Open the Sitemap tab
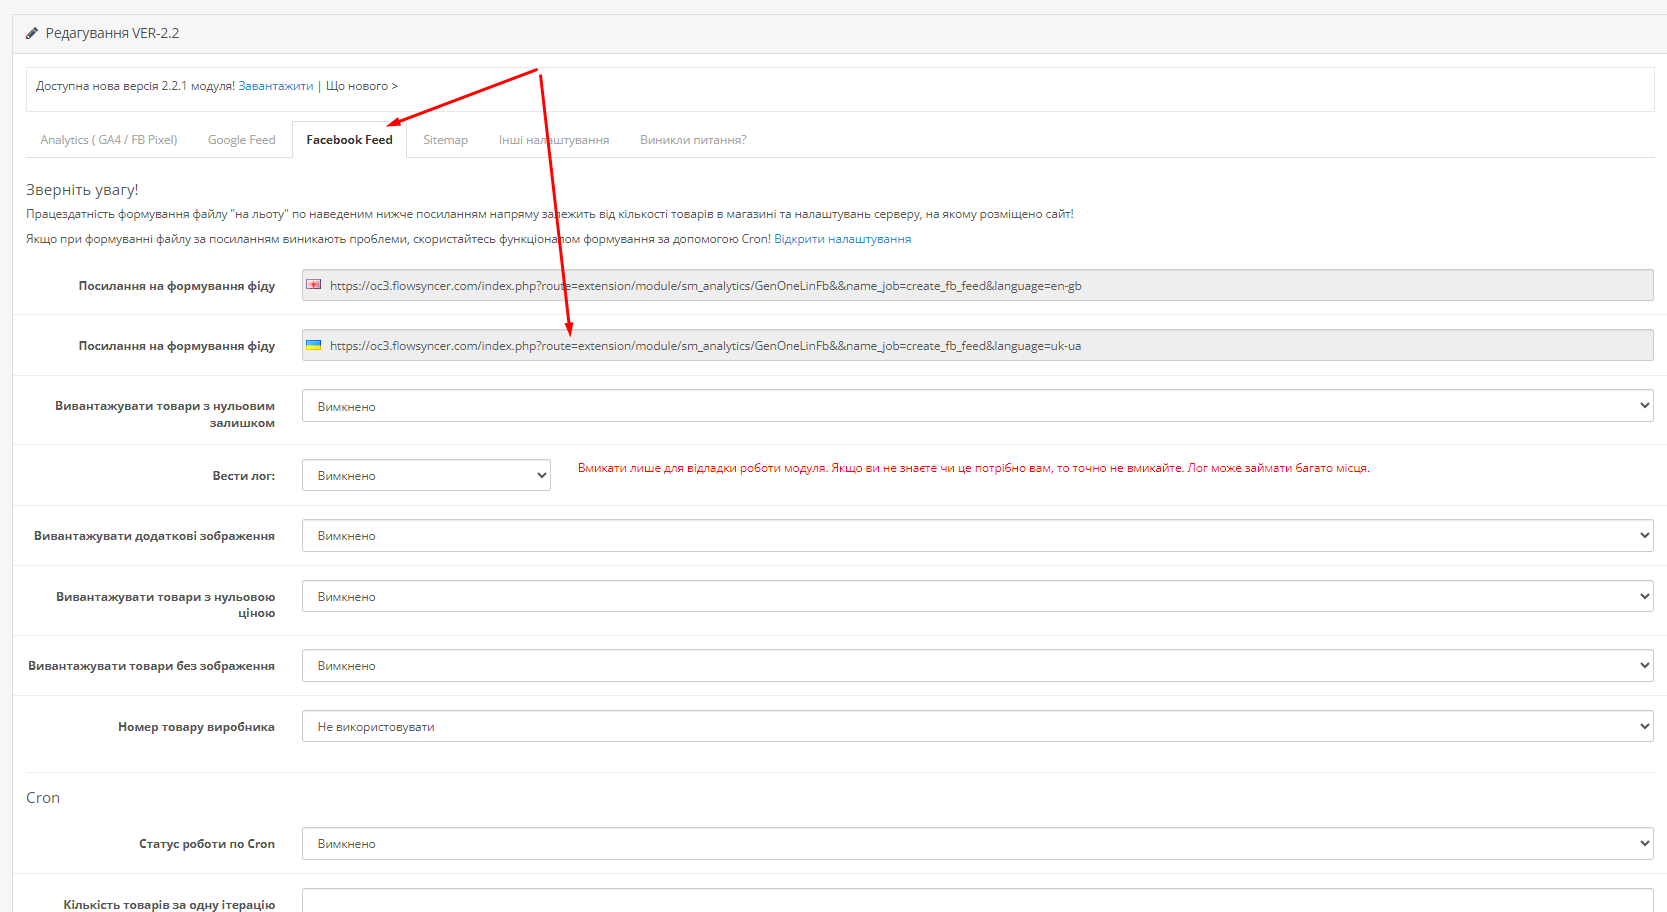Image resolution: width=1667 pixels, height=912 pixels. pos(445,140)
